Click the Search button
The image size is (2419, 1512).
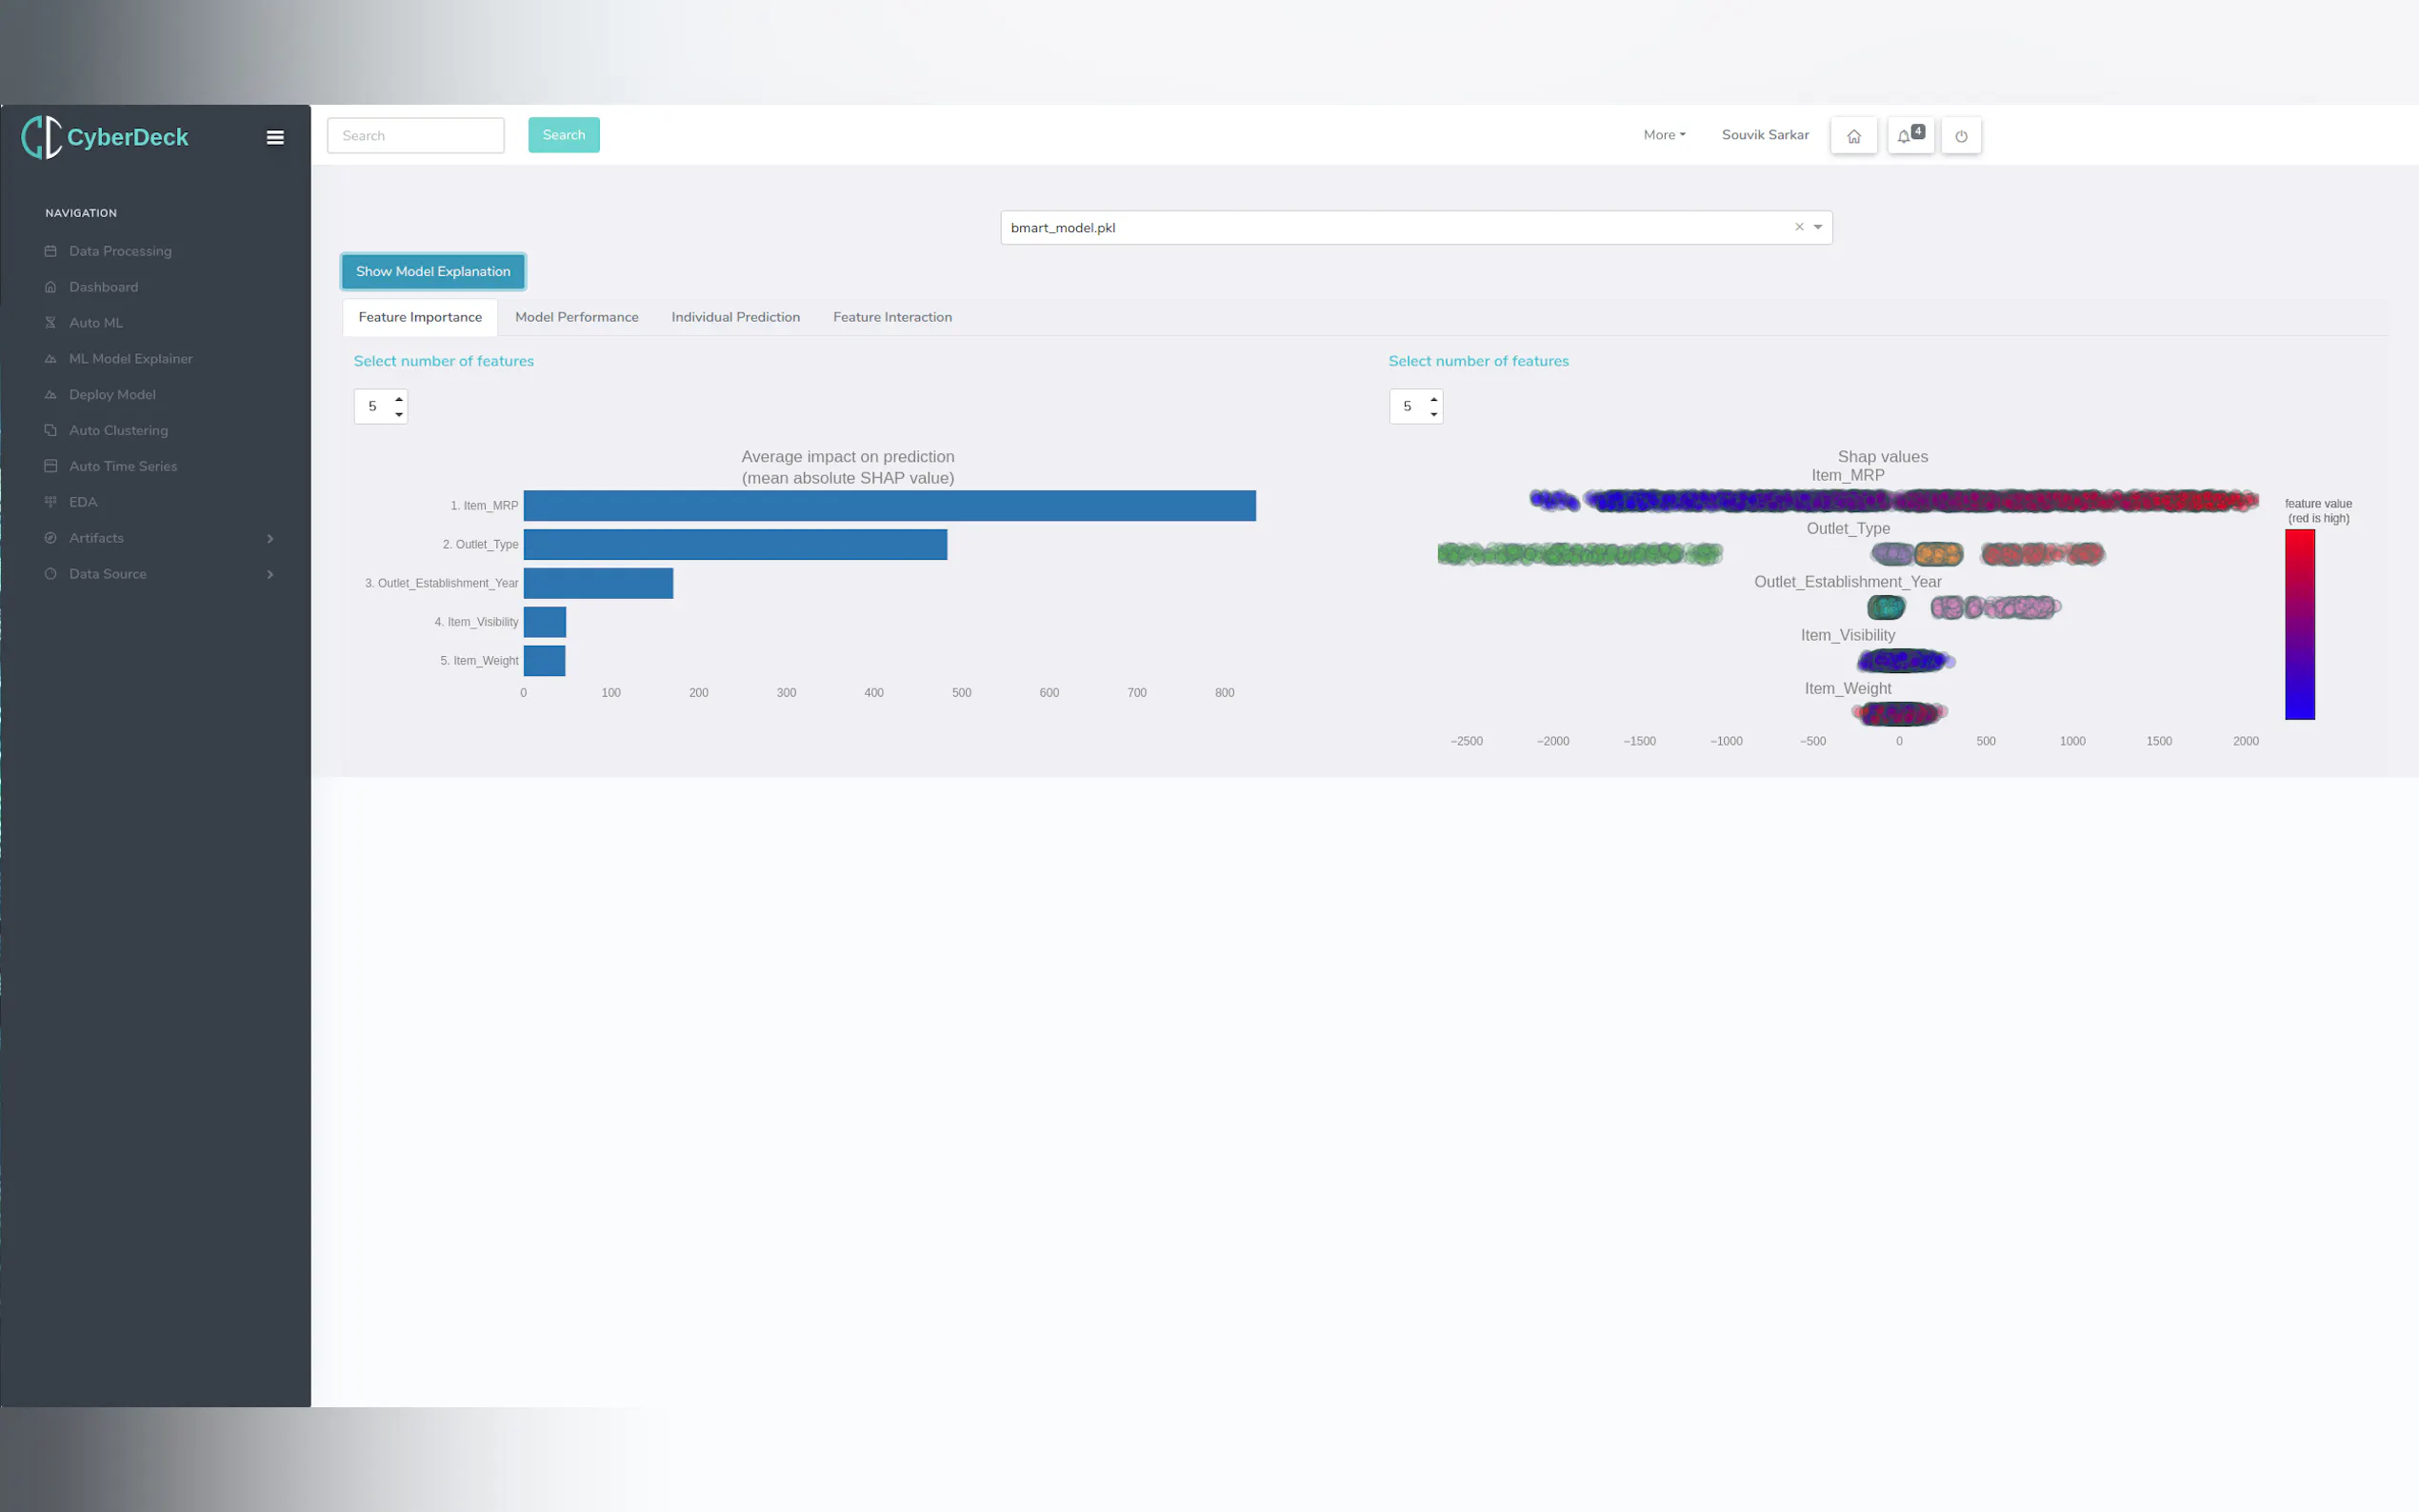coord(563,135)
